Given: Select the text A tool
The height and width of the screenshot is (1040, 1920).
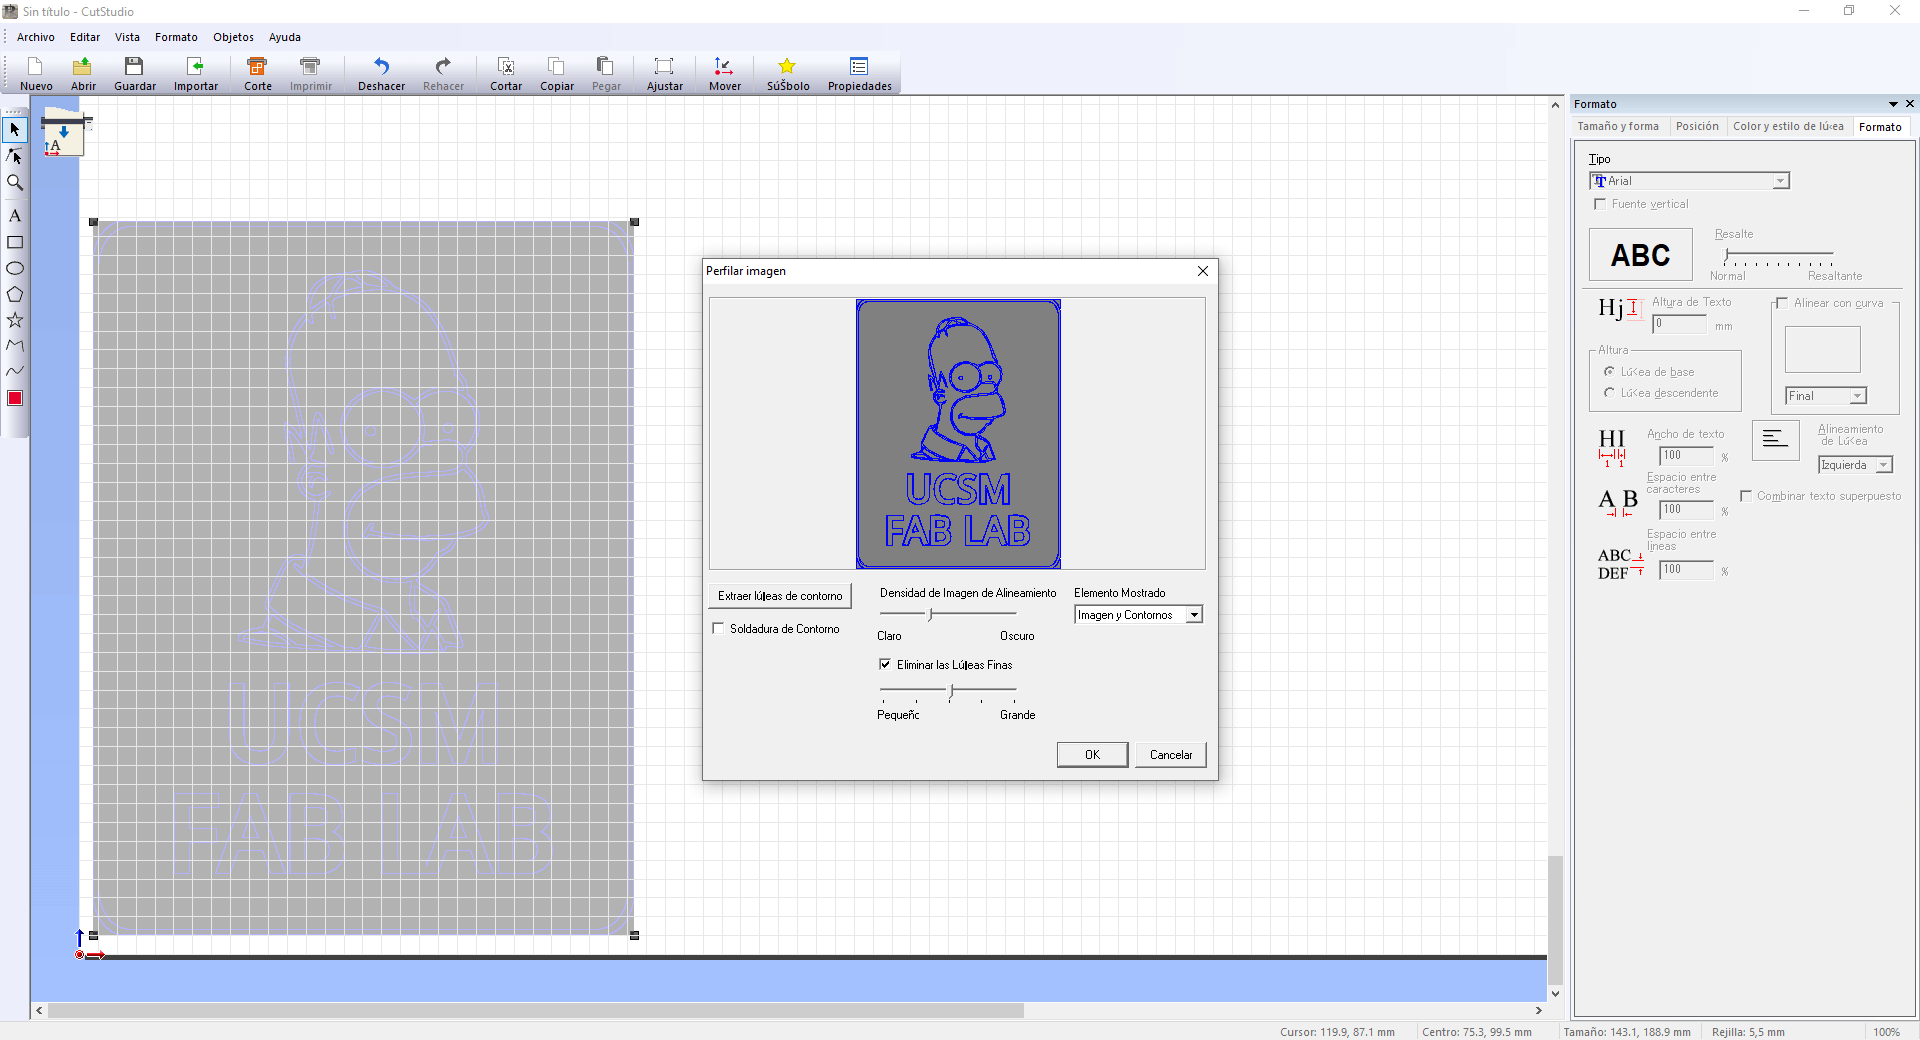Looking at the screenshot, I should [x=15, y=216].
